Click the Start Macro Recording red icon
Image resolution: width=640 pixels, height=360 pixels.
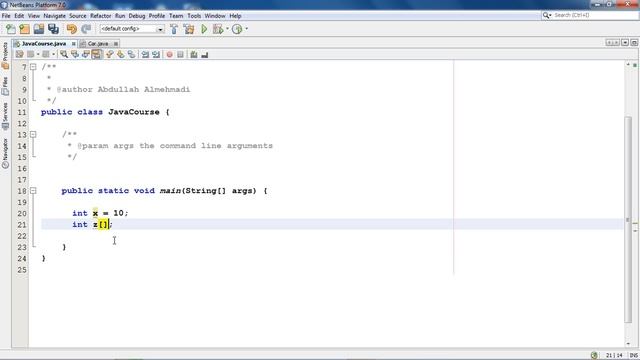point(169,54)
